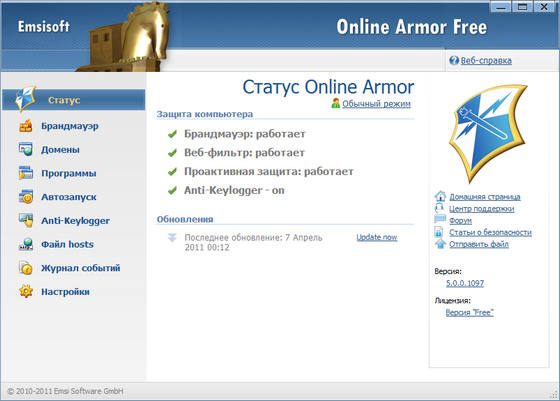This screenshot has height=401, width=560.
Task: Open Anti-Keylogger via its hand icon
Action: [26, 220]
